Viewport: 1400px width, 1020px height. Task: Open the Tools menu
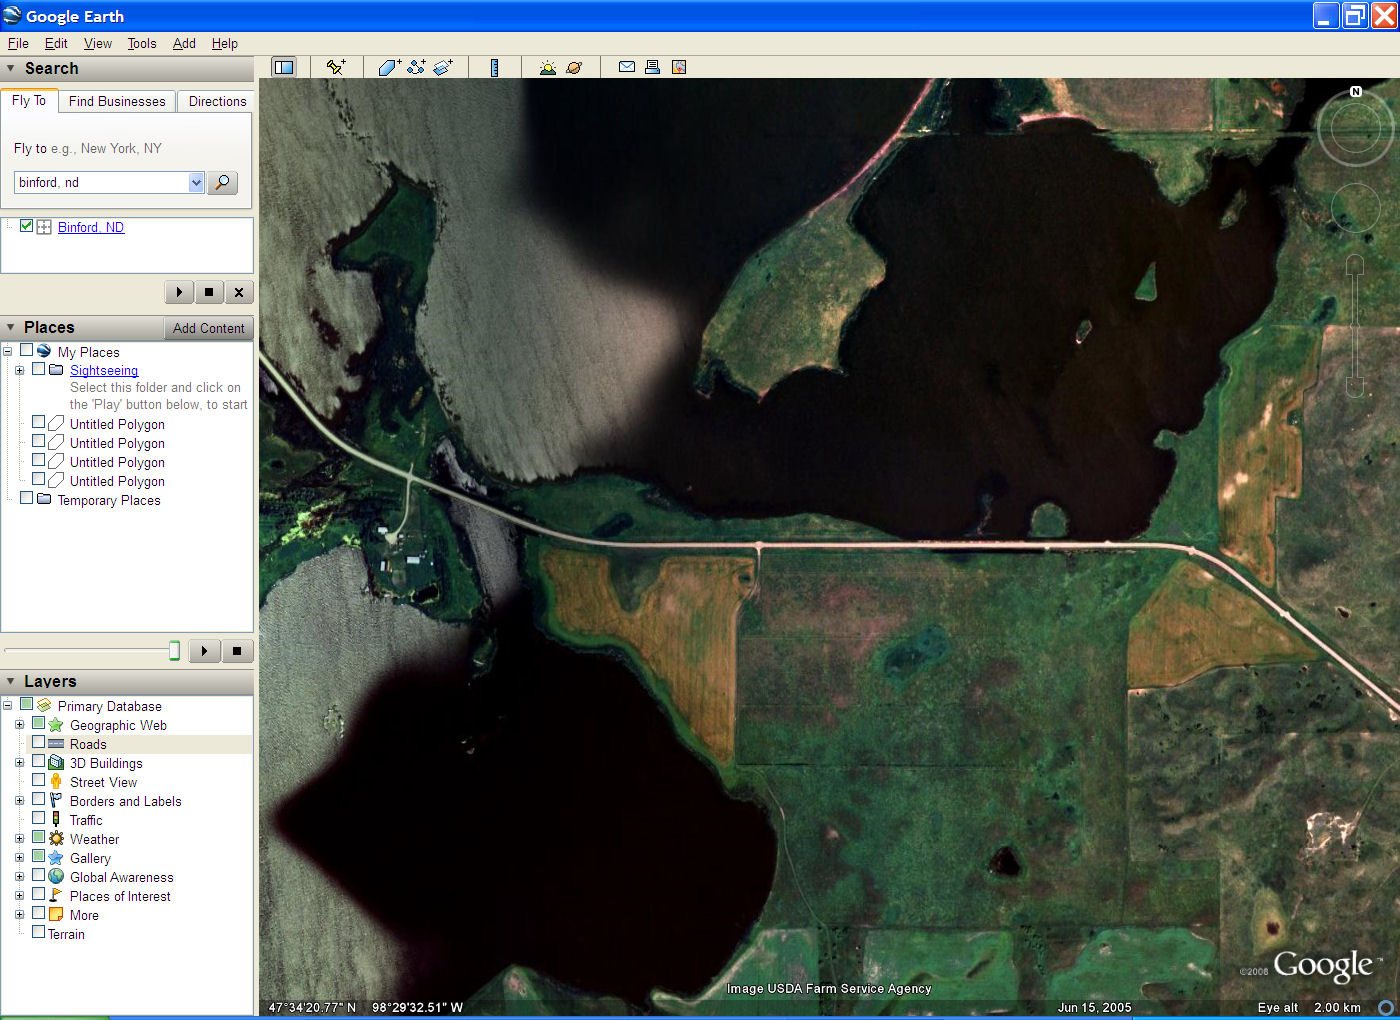142,43
